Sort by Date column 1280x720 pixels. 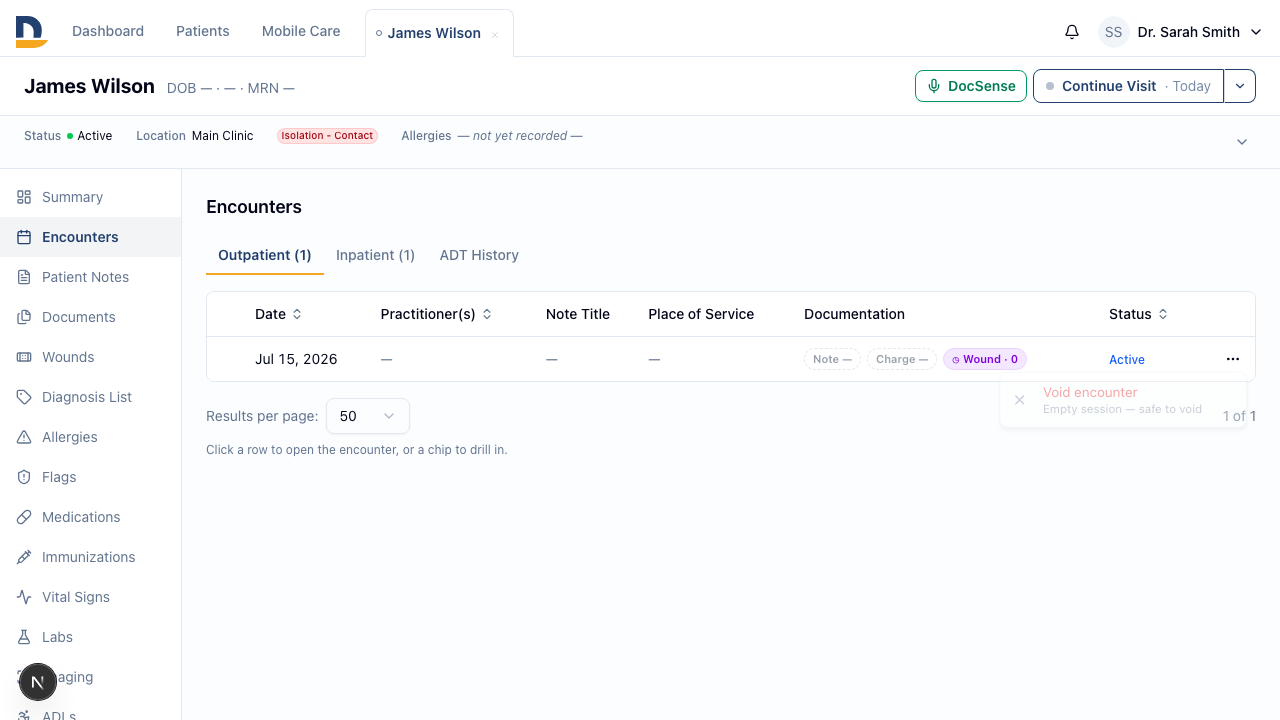pos(278,314)
